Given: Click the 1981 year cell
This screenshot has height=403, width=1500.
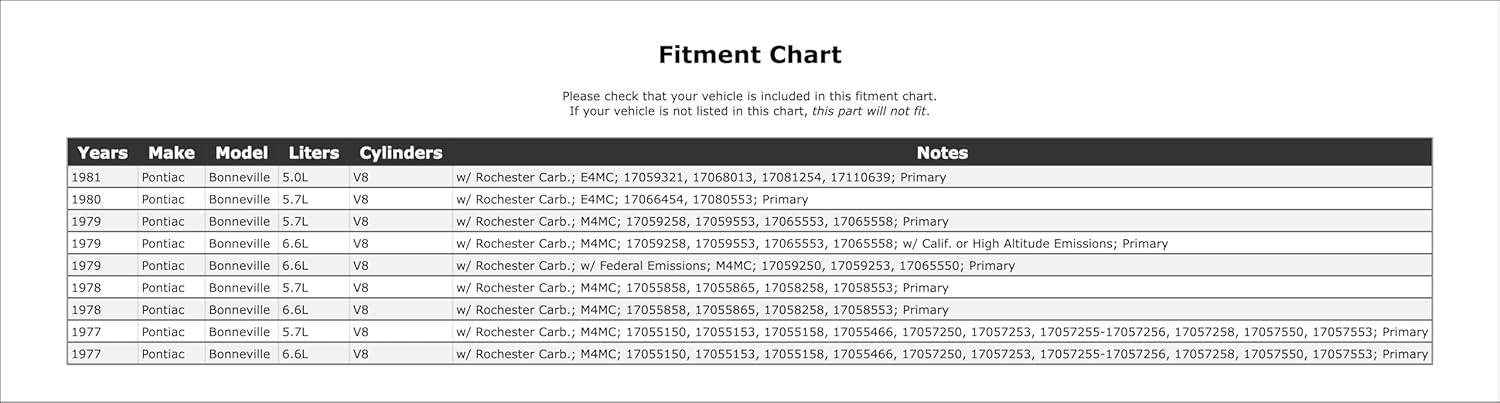Looking at the screenshot, I should (84, 177).
